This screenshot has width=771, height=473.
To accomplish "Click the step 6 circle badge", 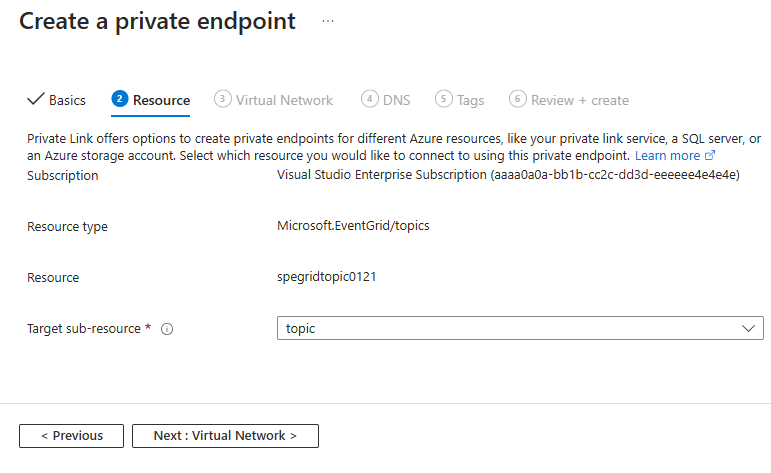I will [x=518, y=99].
